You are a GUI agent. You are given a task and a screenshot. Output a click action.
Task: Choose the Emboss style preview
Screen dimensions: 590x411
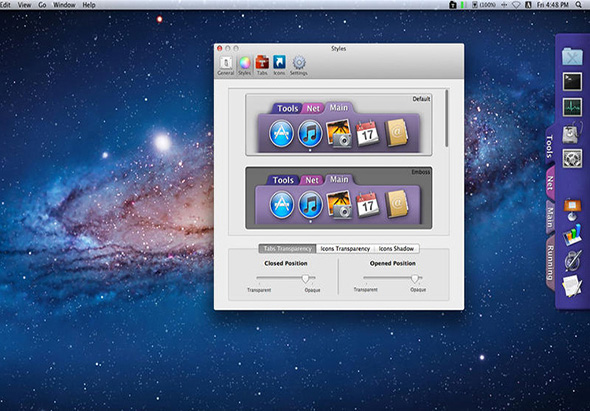338,198
